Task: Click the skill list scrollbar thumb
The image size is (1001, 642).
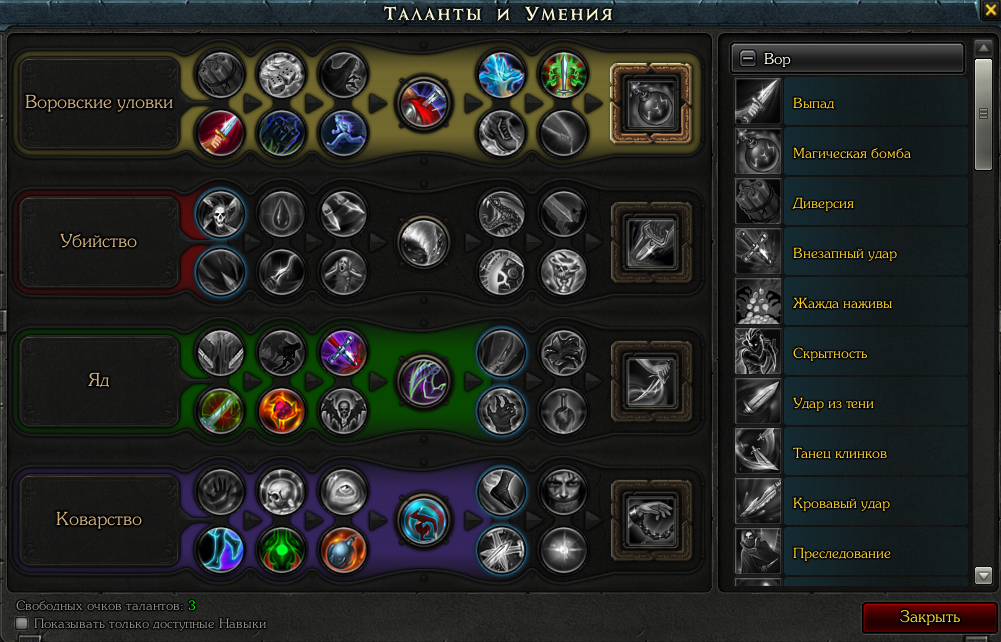Action: click(x=983, y=114)
